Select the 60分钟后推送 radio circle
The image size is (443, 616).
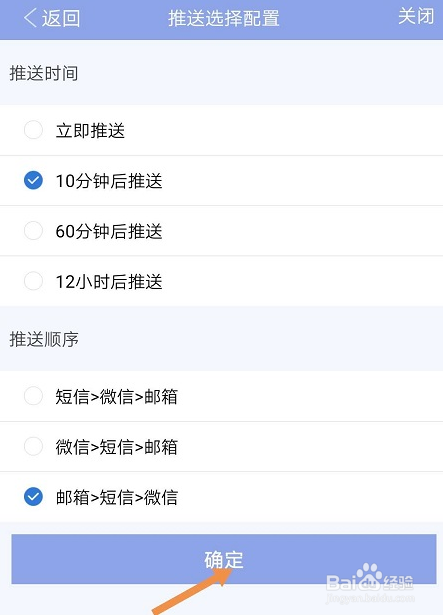pyautogui.click(x=33, y=231)
